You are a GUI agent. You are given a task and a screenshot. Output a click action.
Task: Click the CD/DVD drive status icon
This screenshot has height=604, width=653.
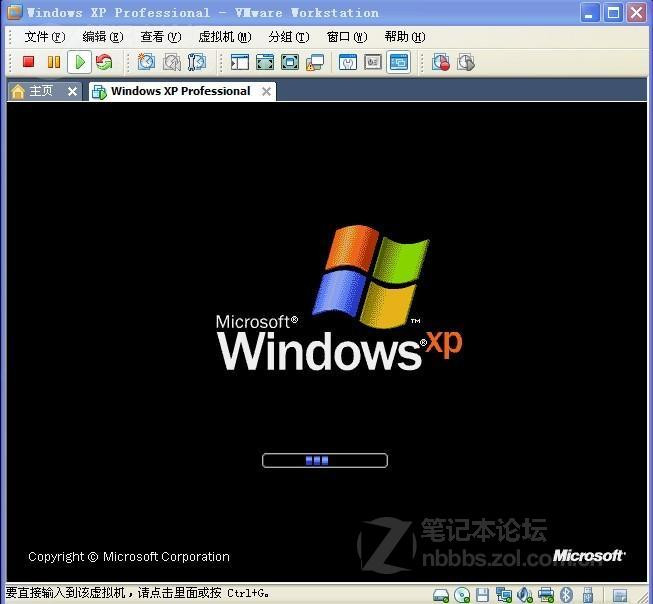[462, 595]
